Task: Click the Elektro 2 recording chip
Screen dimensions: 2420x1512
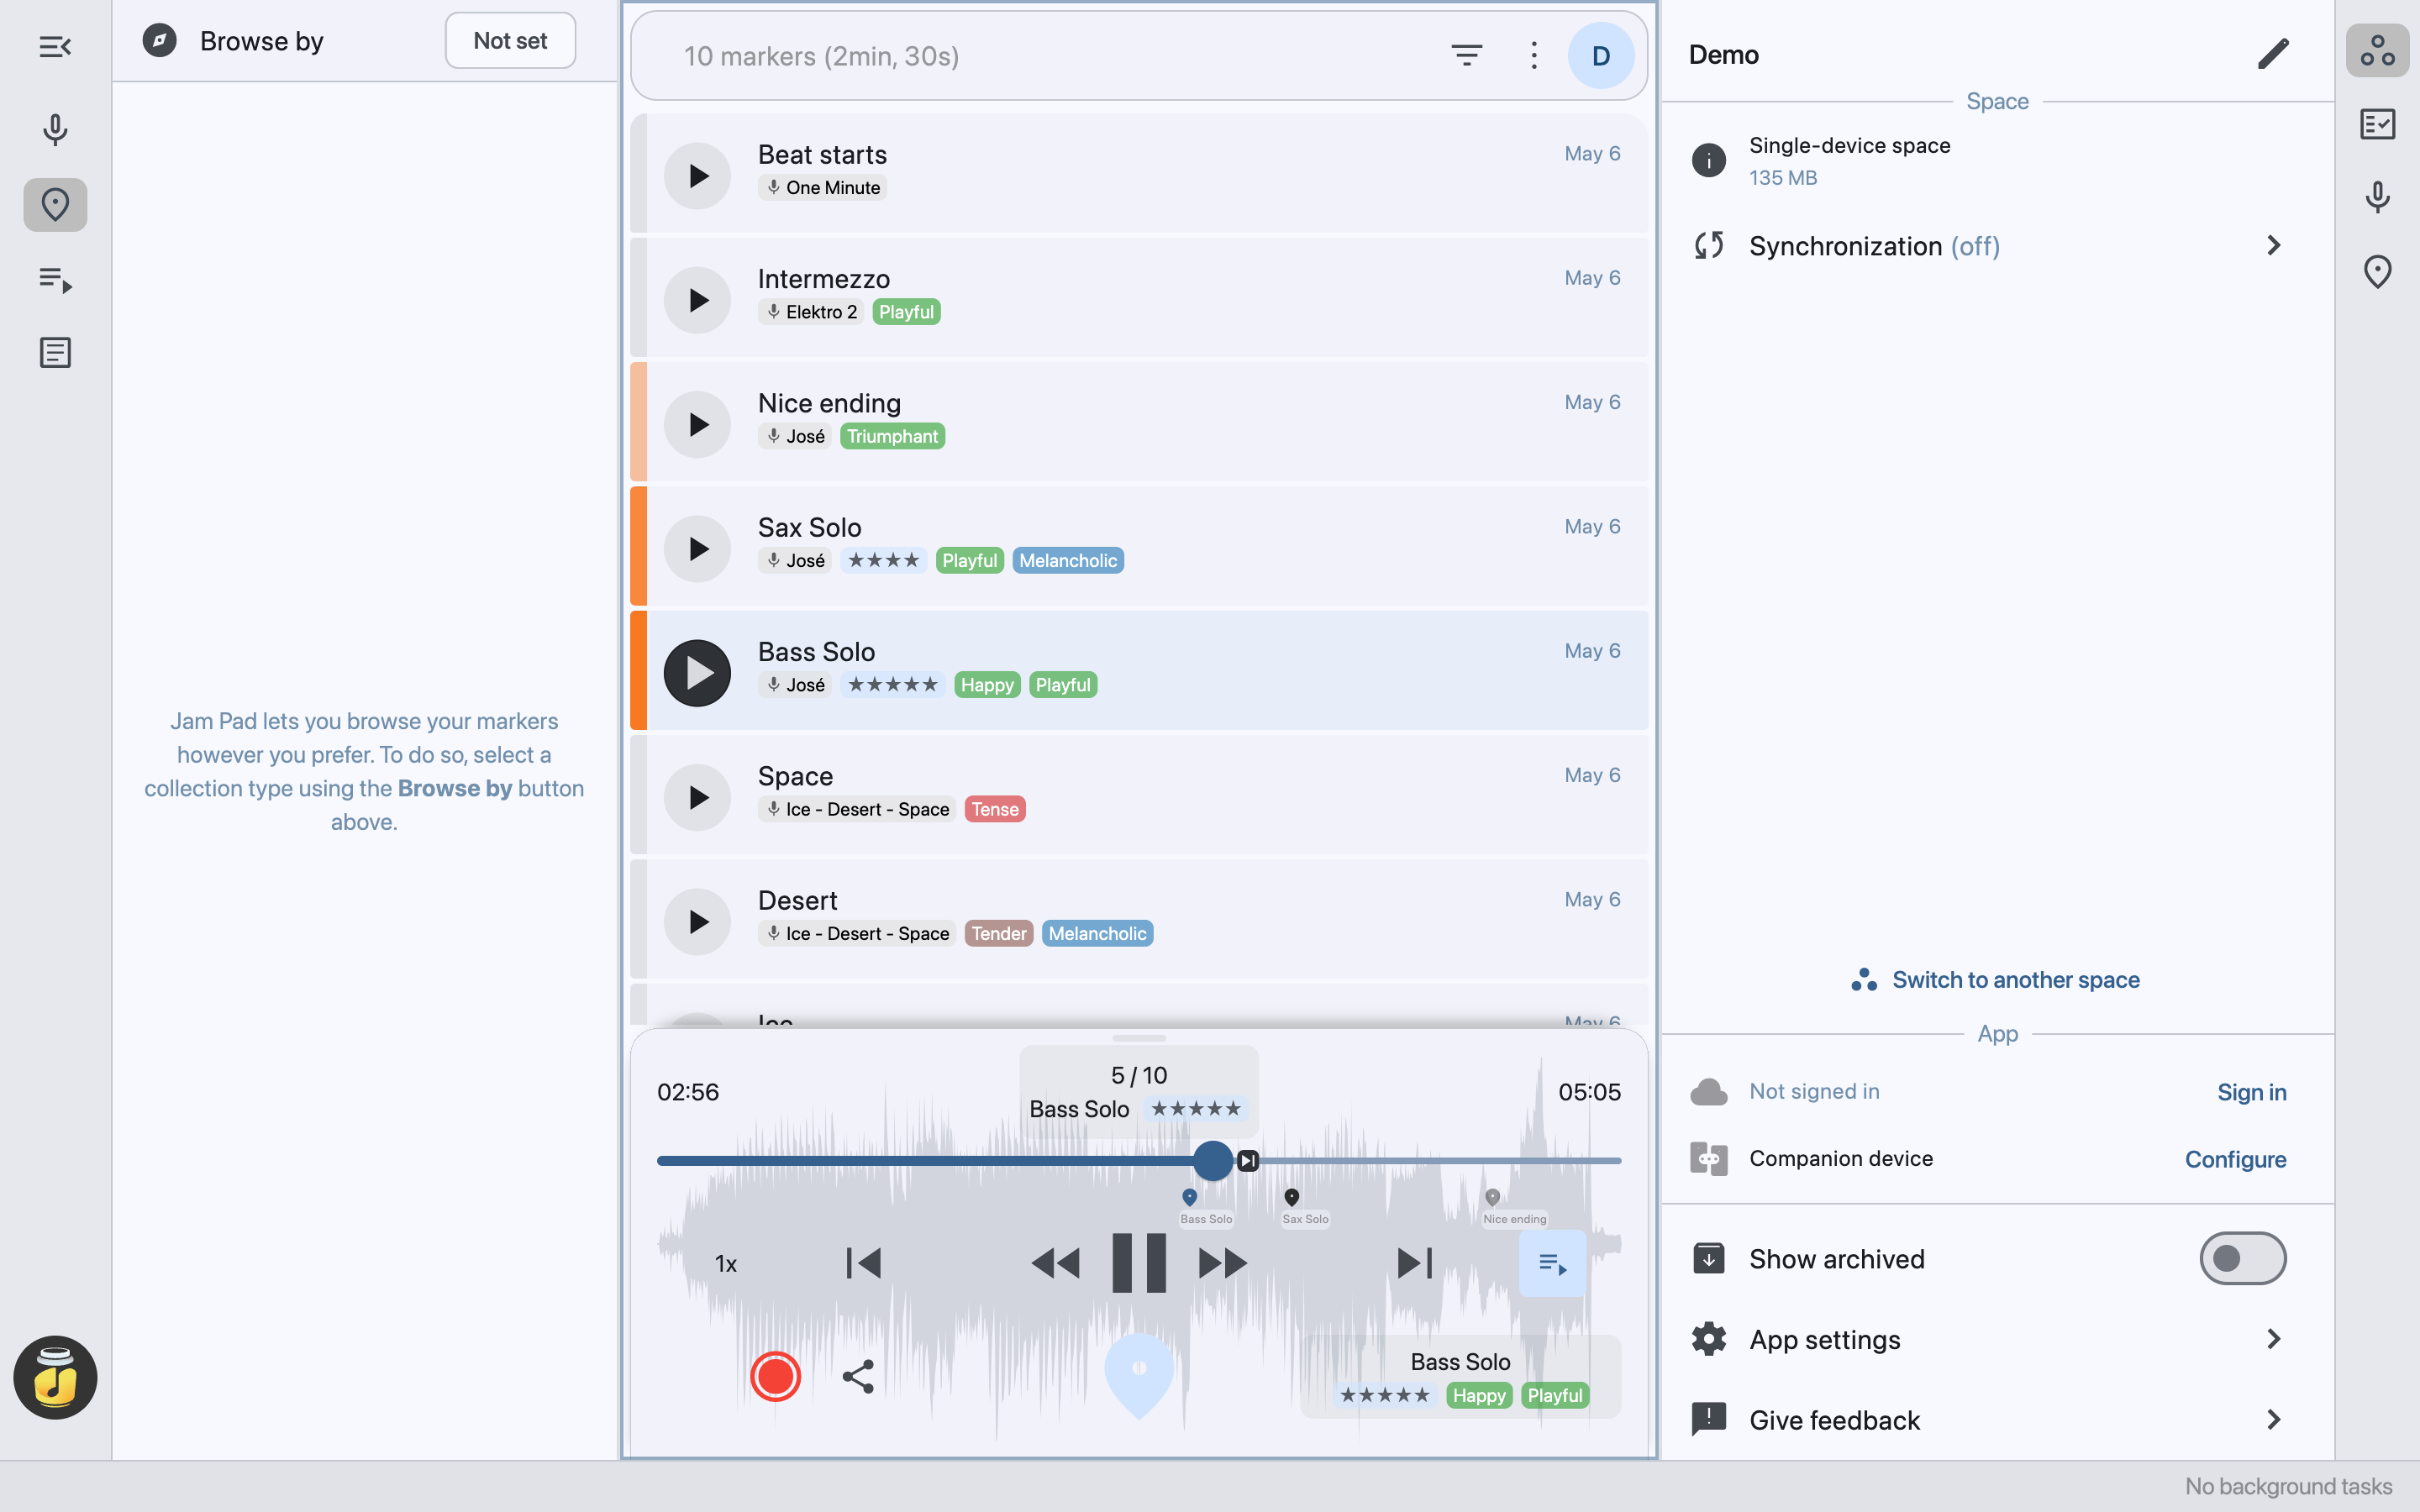Action: (x=811, y=312)
